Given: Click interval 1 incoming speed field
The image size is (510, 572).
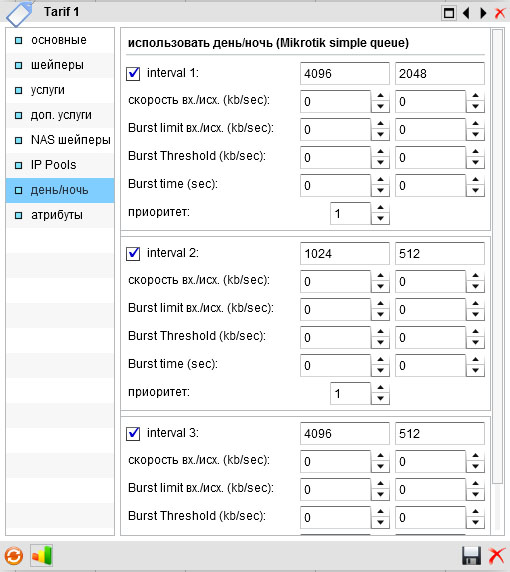Looking at the screenshot, I should 336,101.
